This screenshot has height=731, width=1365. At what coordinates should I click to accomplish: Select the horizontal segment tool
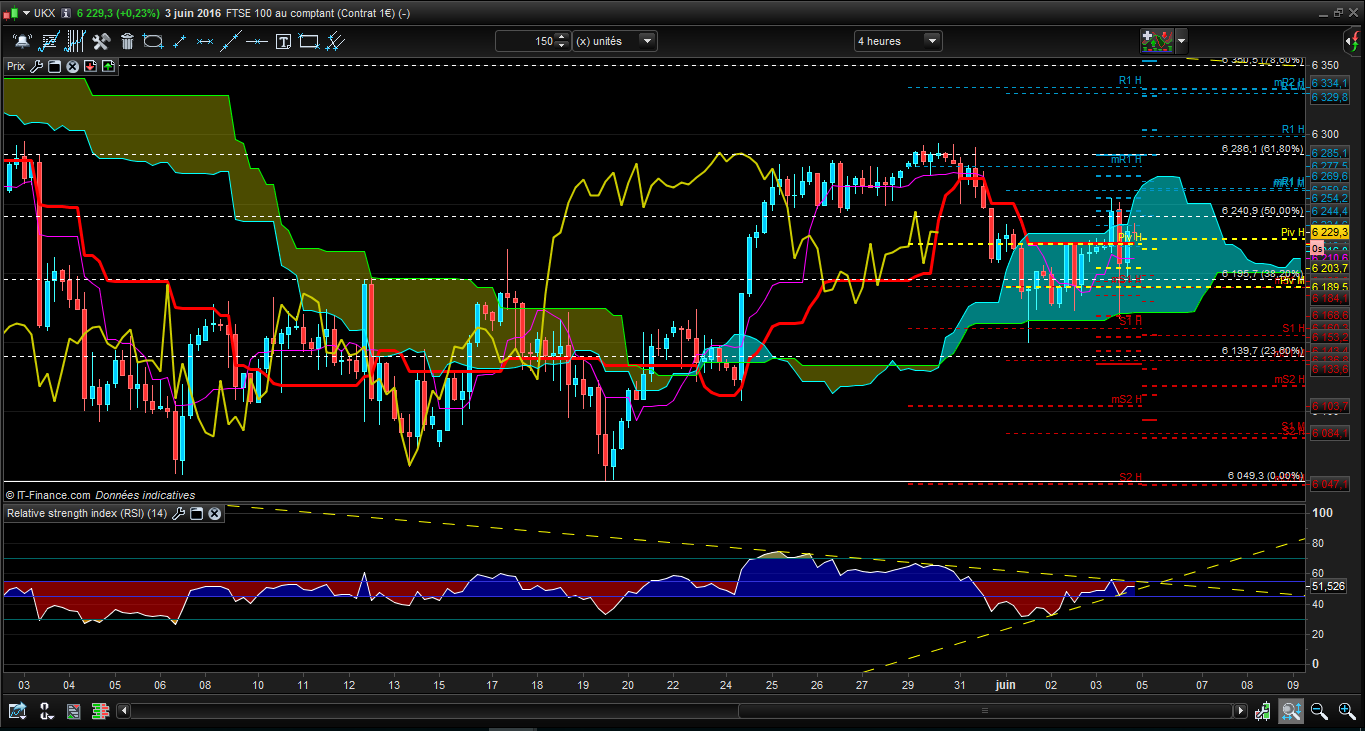(x=205, y=41)
